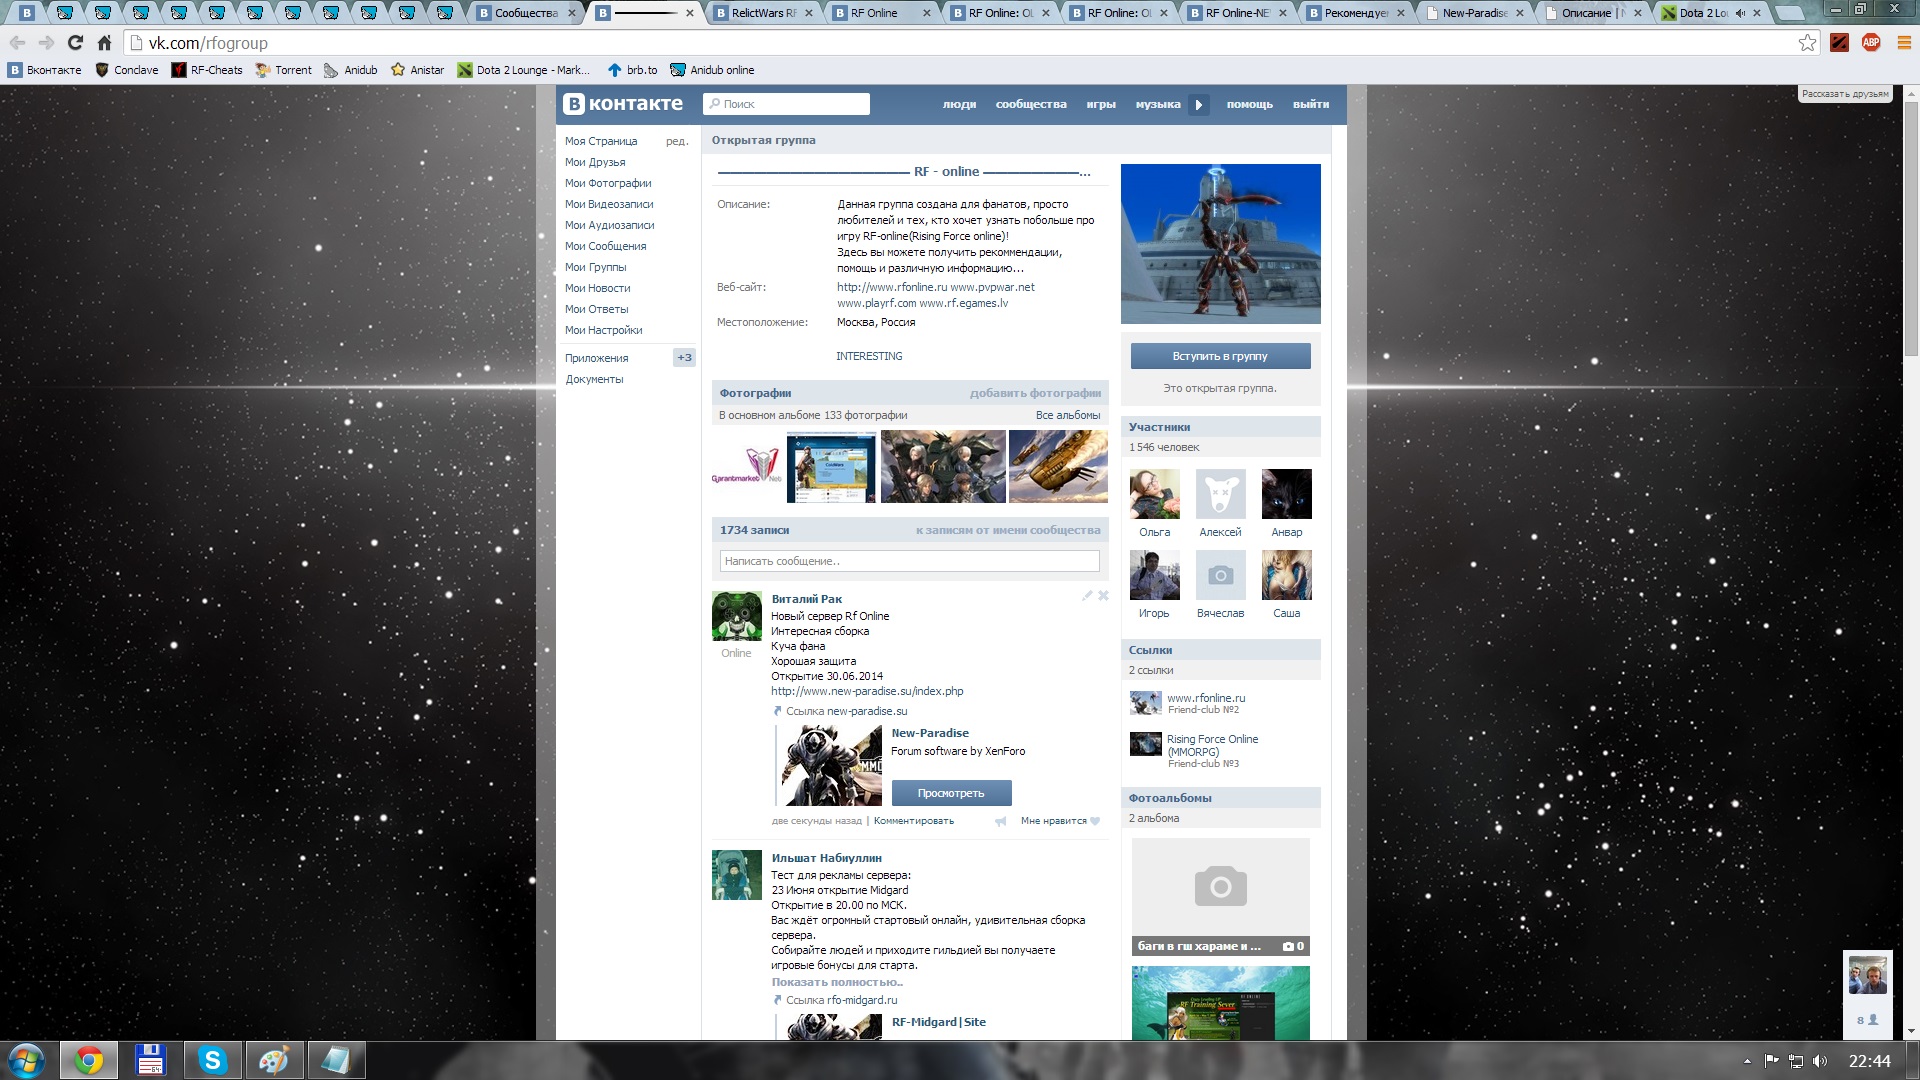This screenshot has width=1920, height=1080.
Task: Focus the Поиск search field in the VK header
Action: 786,104
